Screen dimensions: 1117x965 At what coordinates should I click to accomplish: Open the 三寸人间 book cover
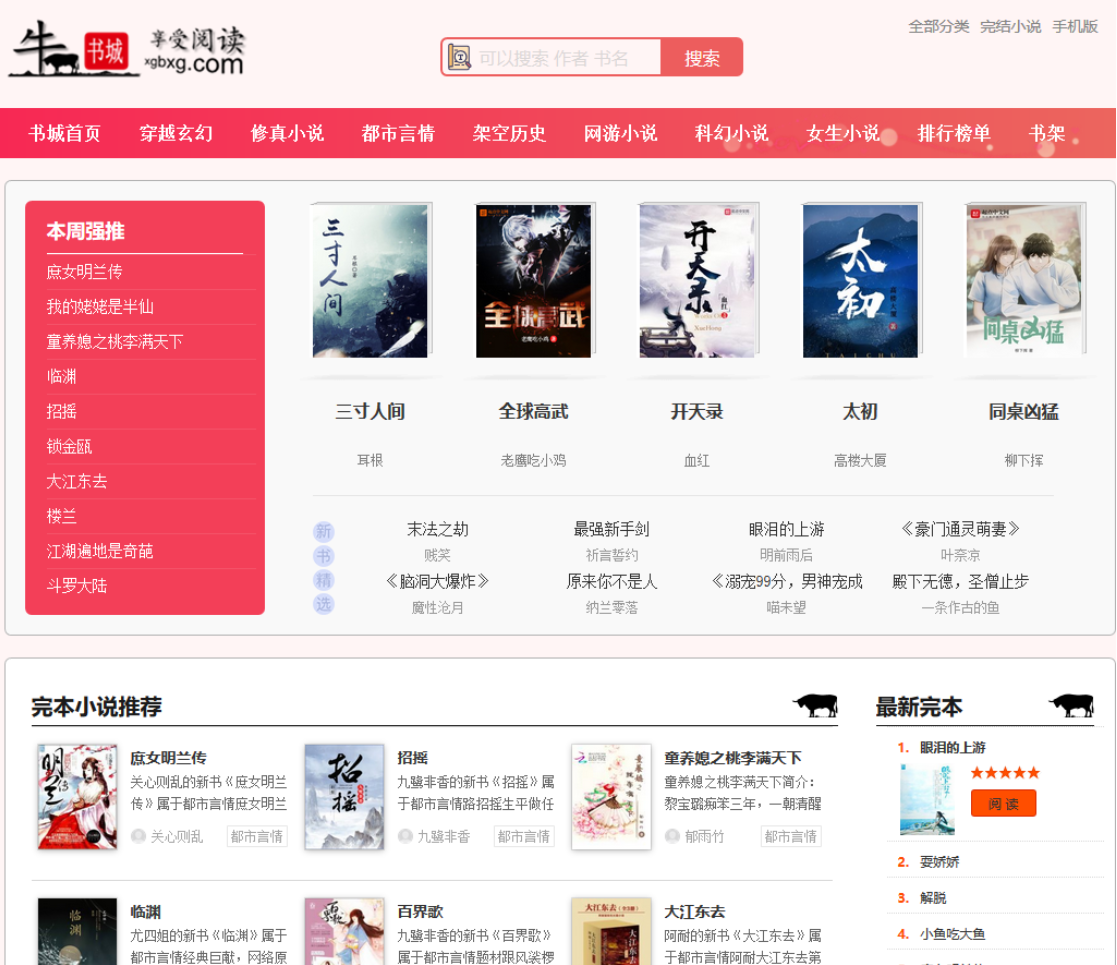[371, 281]
